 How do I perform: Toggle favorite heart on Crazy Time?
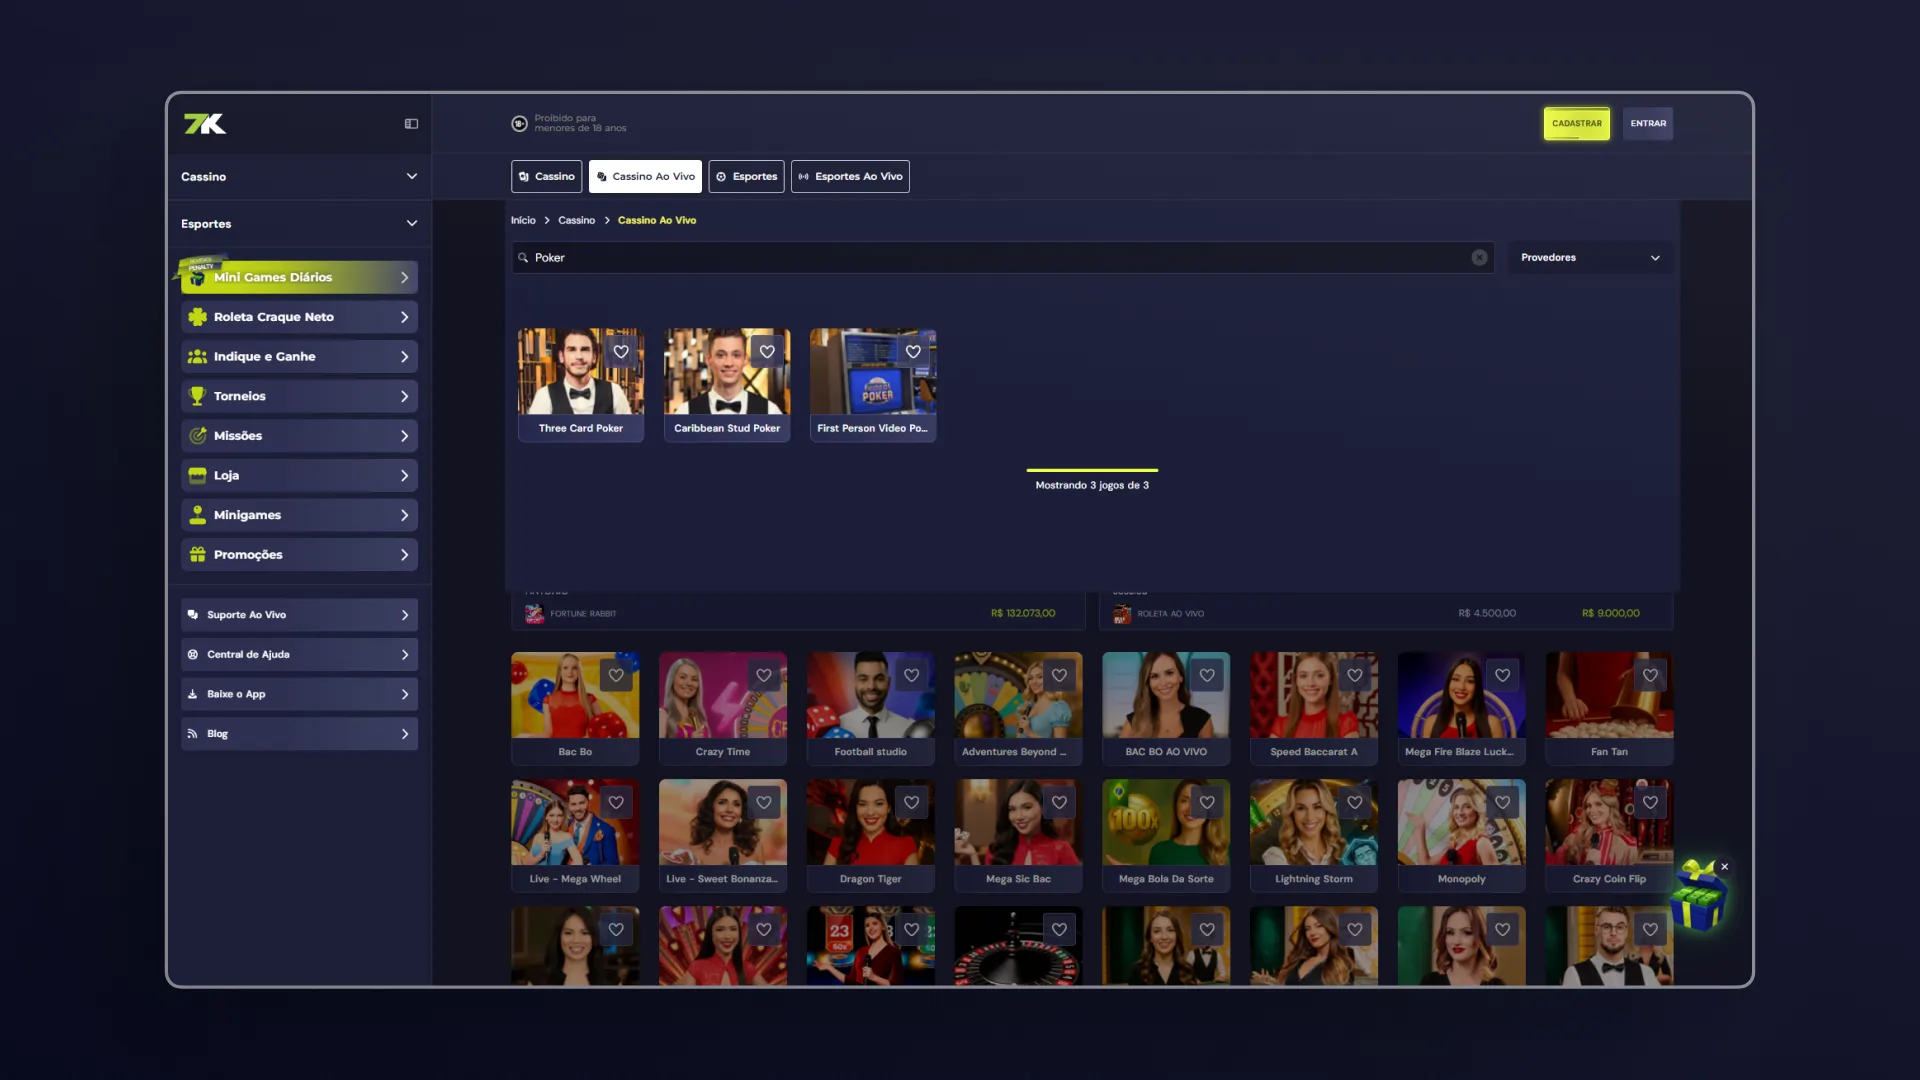(x=764, y=676)
